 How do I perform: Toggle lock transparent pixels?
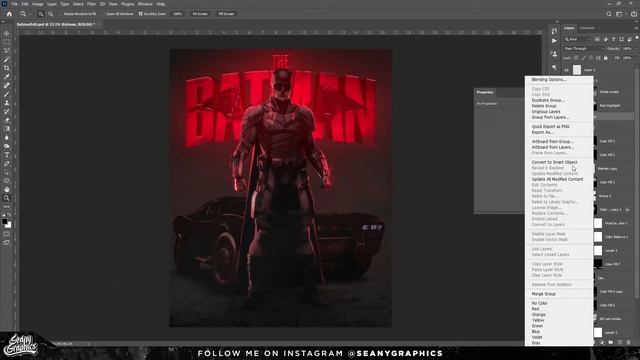pyautogui.click(x=576, y=58)
